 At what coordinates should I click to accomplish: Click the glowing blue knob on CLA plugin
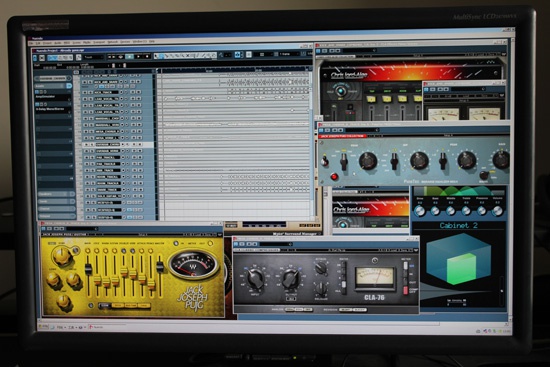[341, 91]
